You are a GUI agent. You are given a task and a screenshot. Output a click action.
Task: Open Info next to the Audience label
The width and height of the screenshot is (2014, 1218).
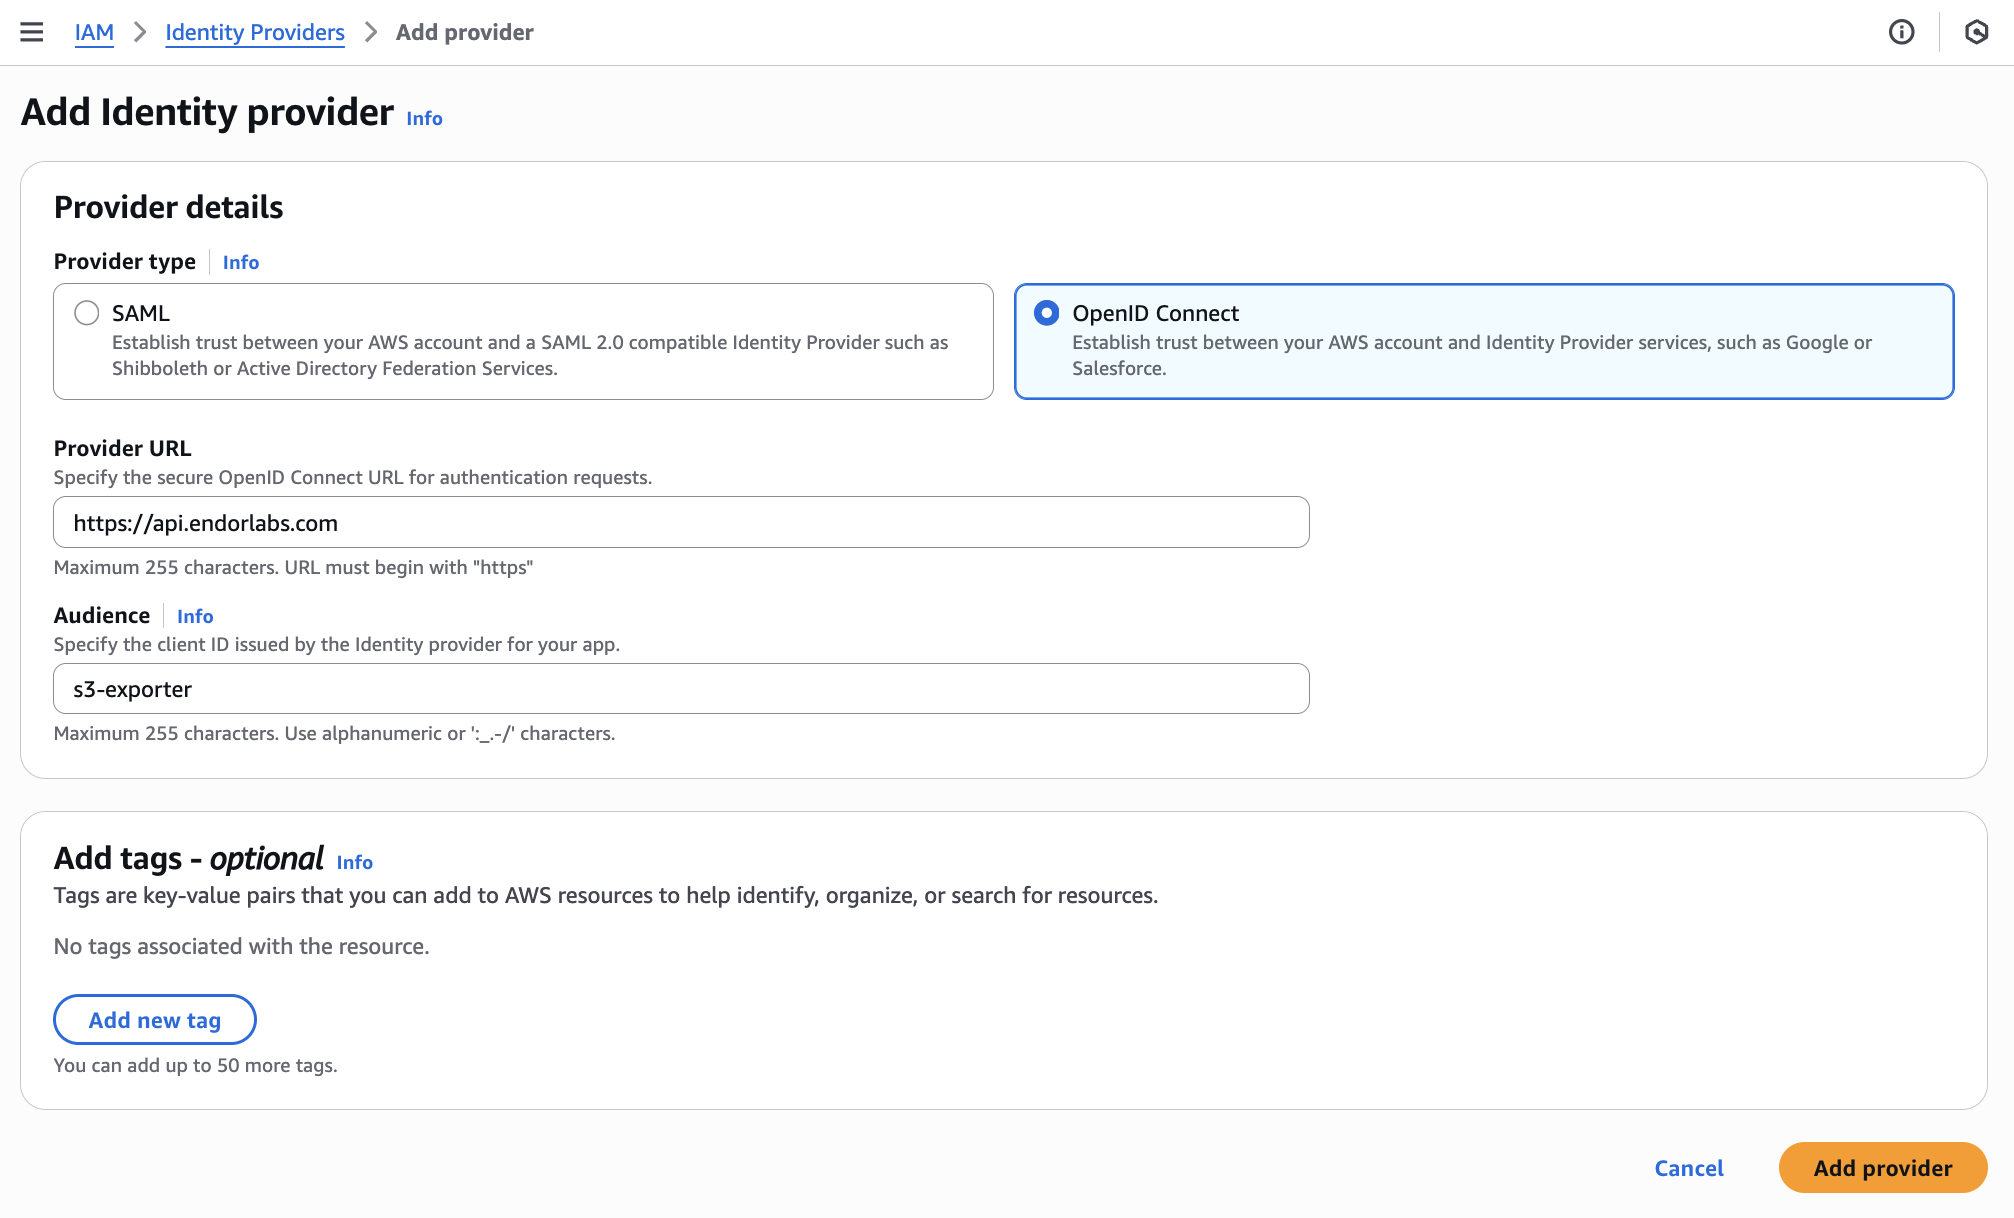[x=195, y=616]
